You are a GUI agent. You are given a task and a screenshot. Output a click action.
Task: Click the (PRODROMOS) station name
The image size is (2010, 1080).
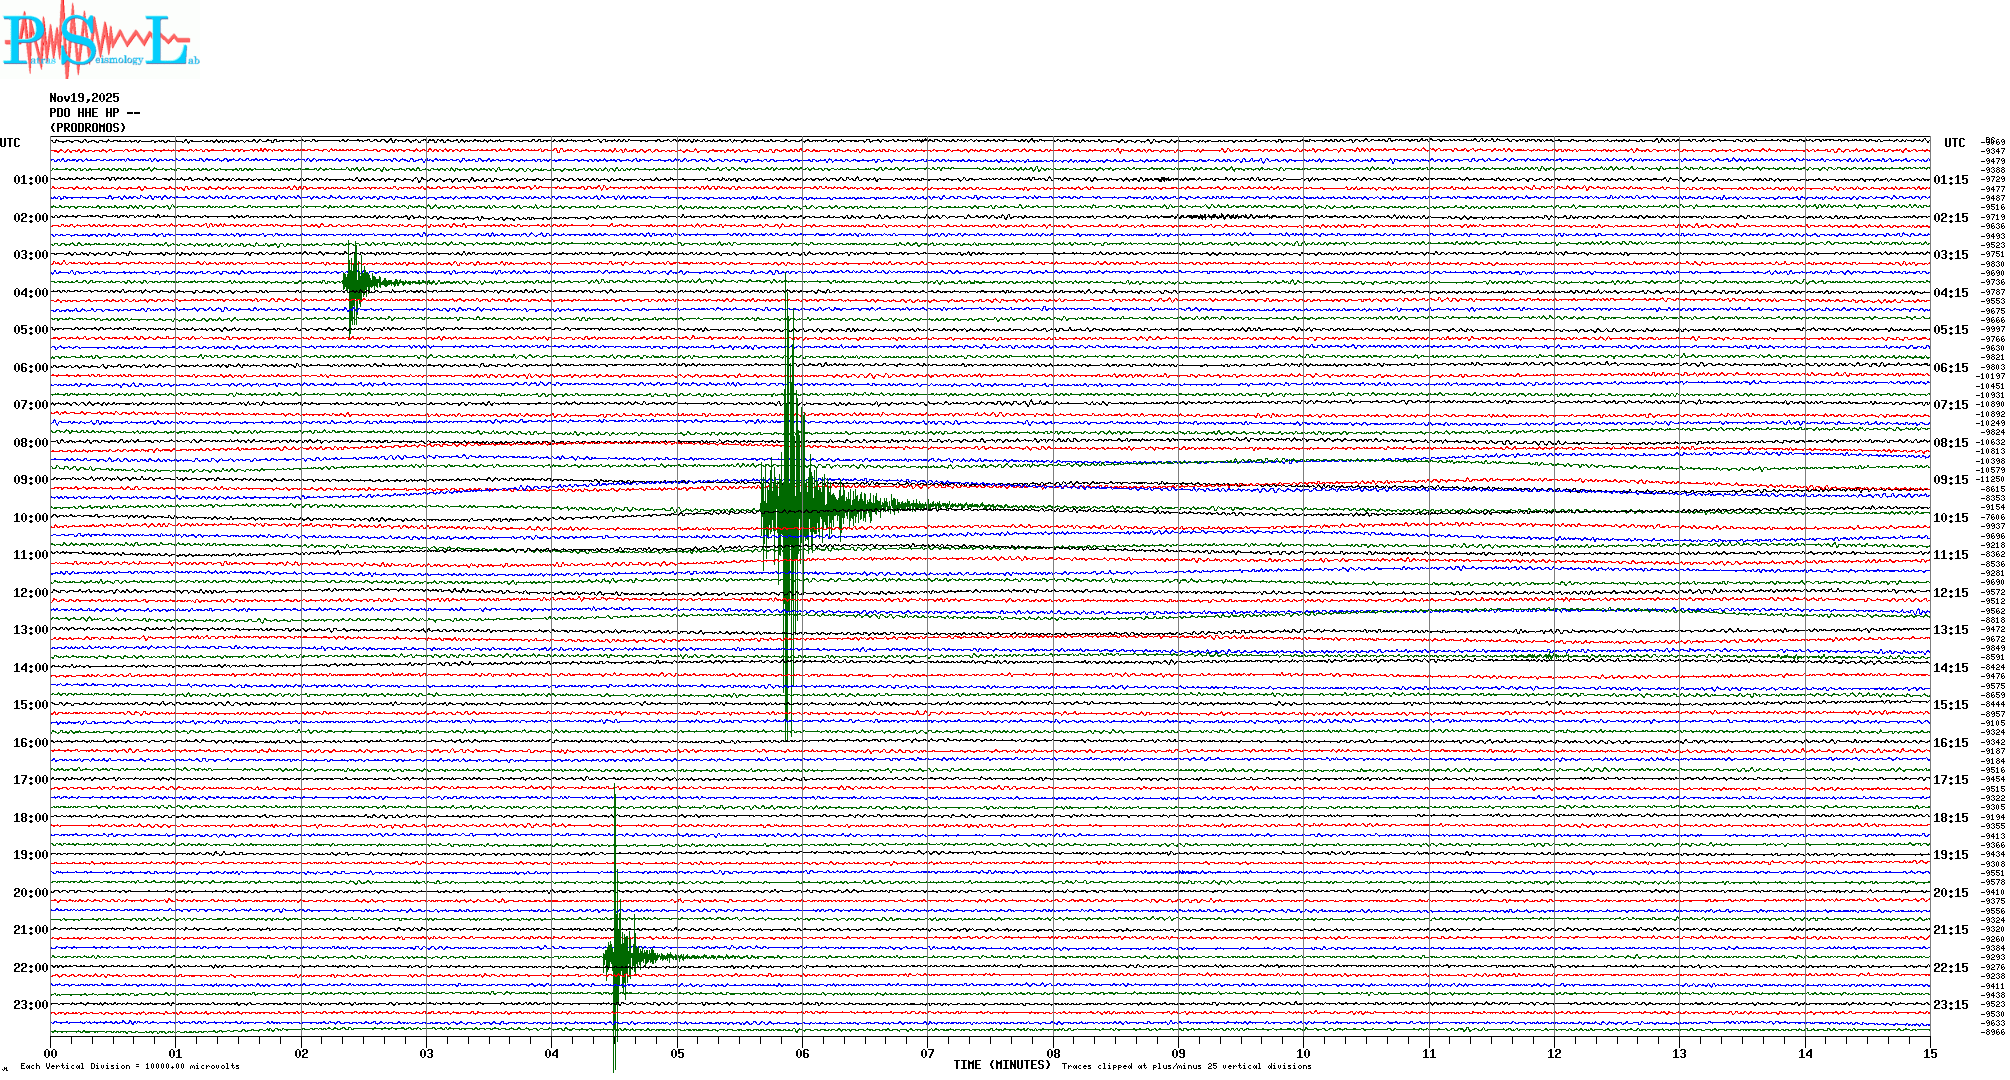(x=88, y=128)
